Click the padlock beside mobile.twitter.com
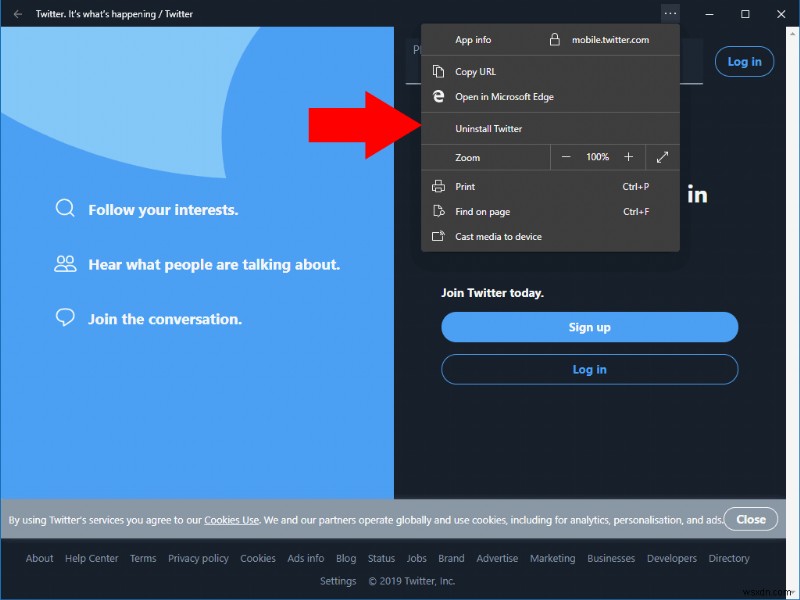The width and height of the screenshot is (800, 600). pos(553,40)
